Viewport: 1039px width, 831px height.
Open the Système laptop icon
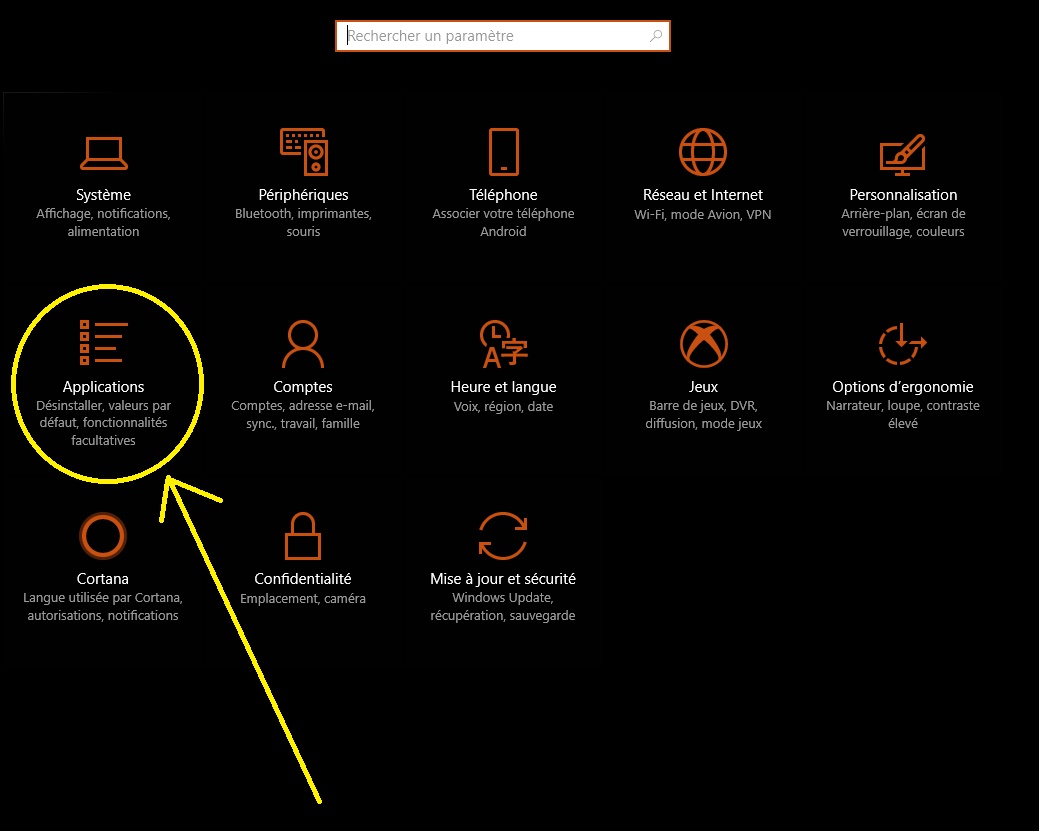tap(103, 153)
